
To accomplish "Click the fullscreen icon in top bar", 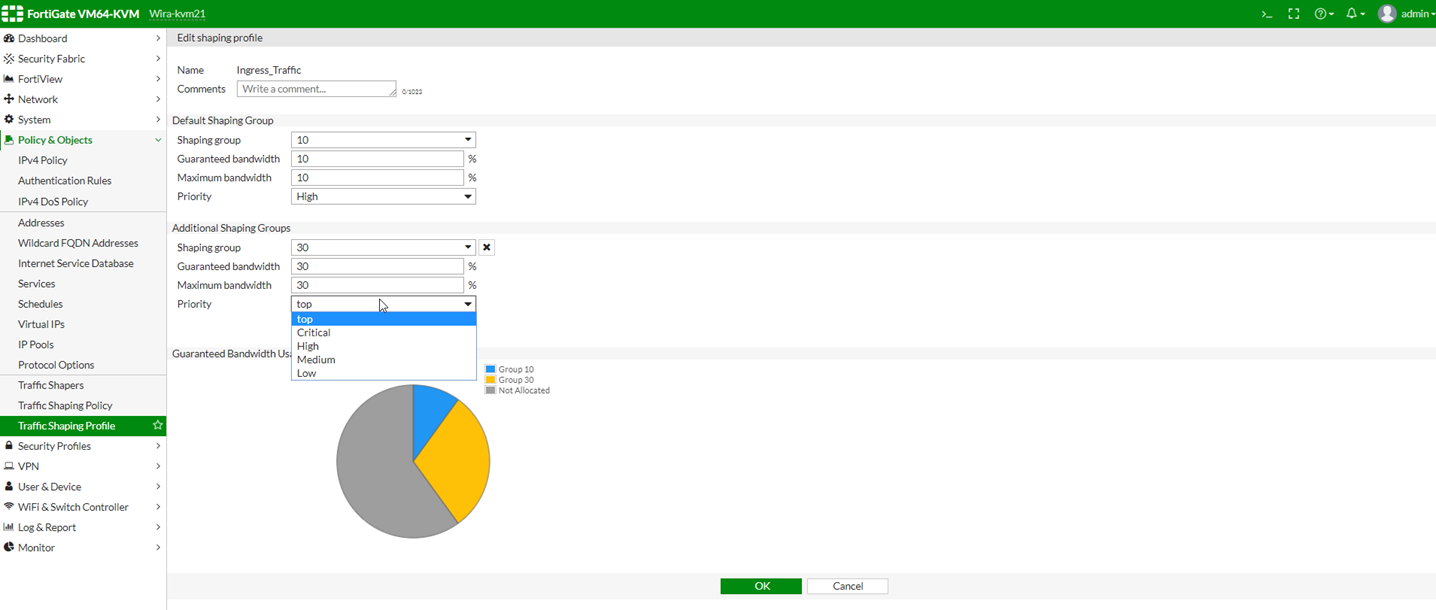I will click(x=1294, y=14).
